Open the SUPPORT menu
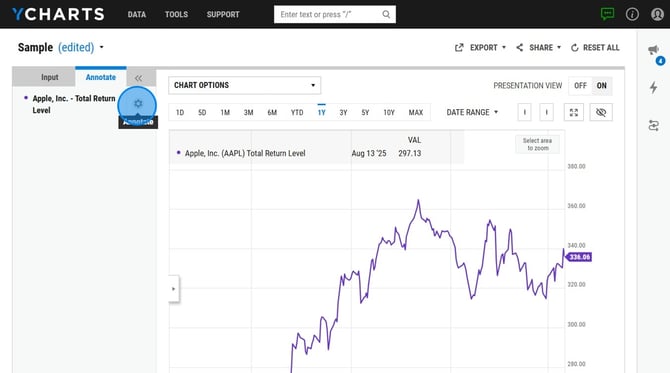This screenshot has width=670, height=373. coord(223,15)
